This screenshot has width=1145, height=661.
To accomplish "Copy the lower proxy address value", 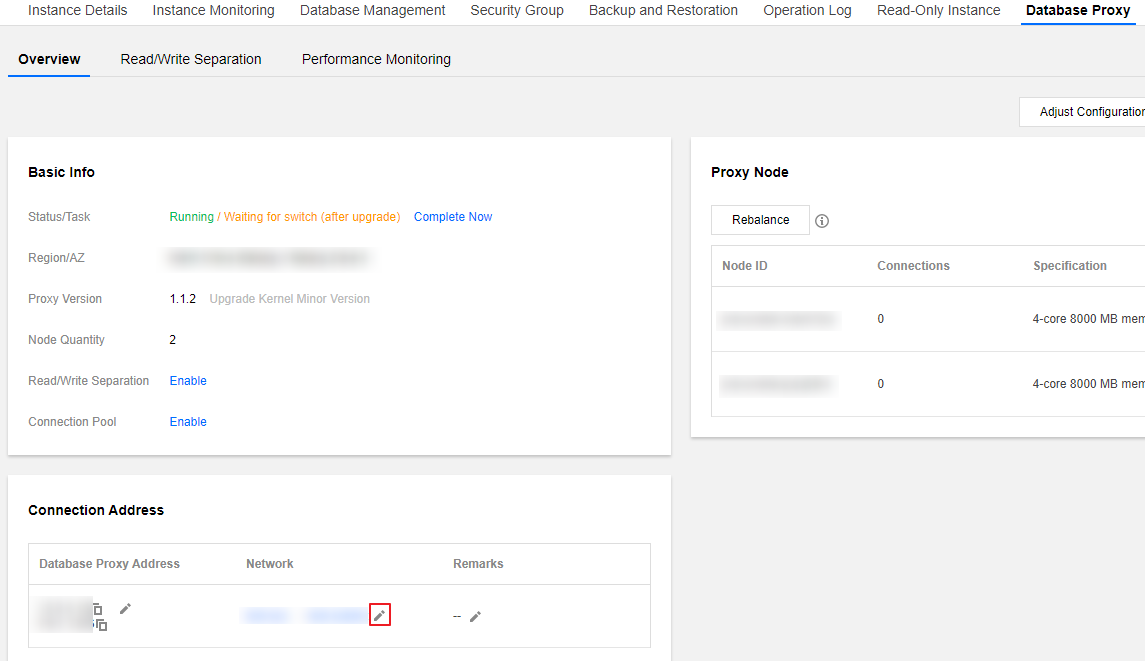I will point(101,625).
